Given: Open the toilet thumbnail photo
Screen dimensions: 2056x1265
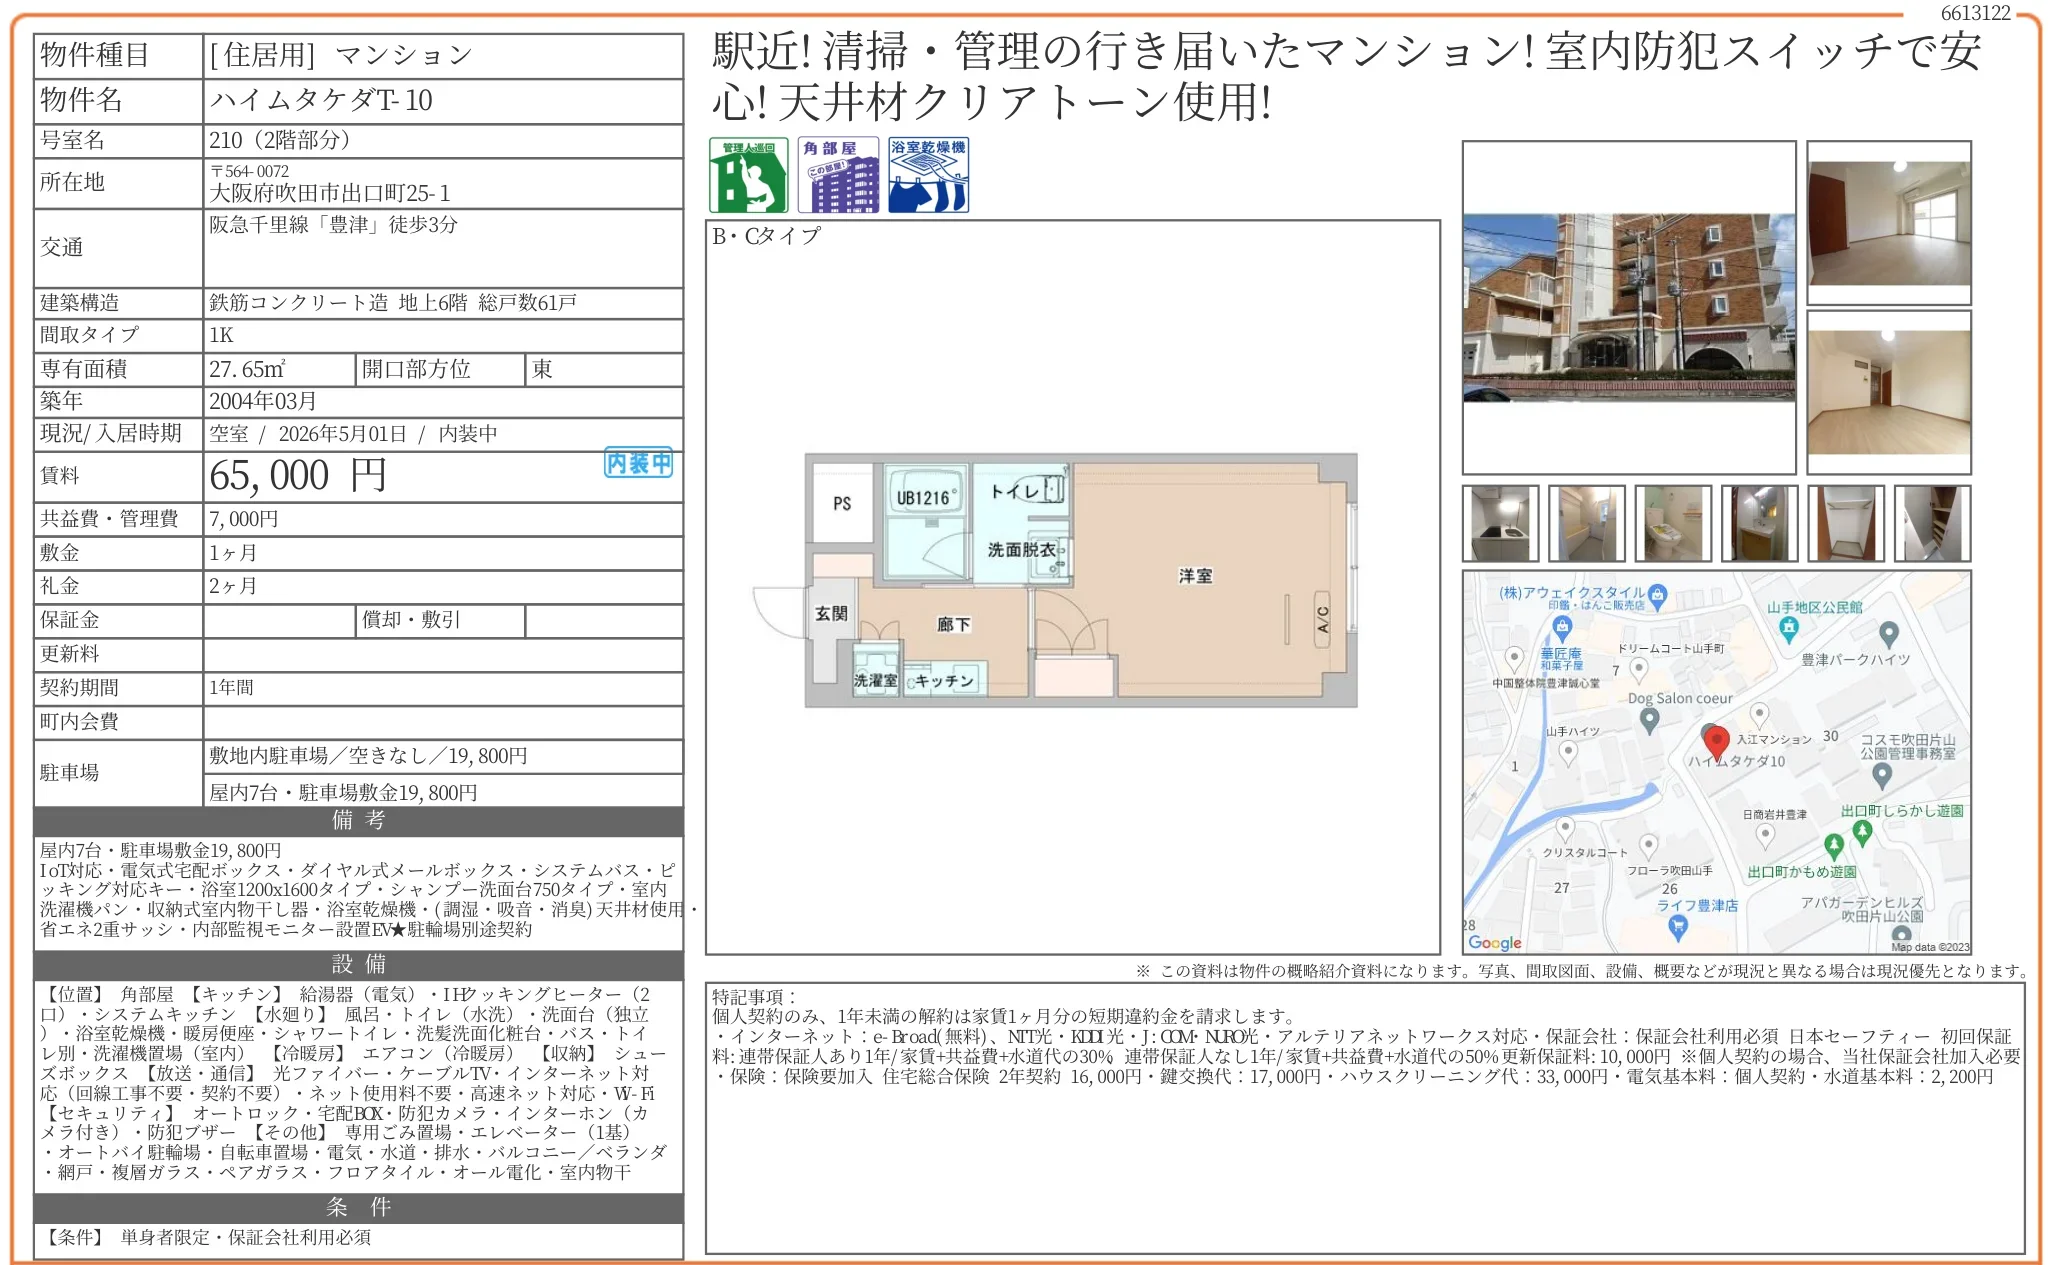Looking at the screenshot, I should coord(1673,523).
